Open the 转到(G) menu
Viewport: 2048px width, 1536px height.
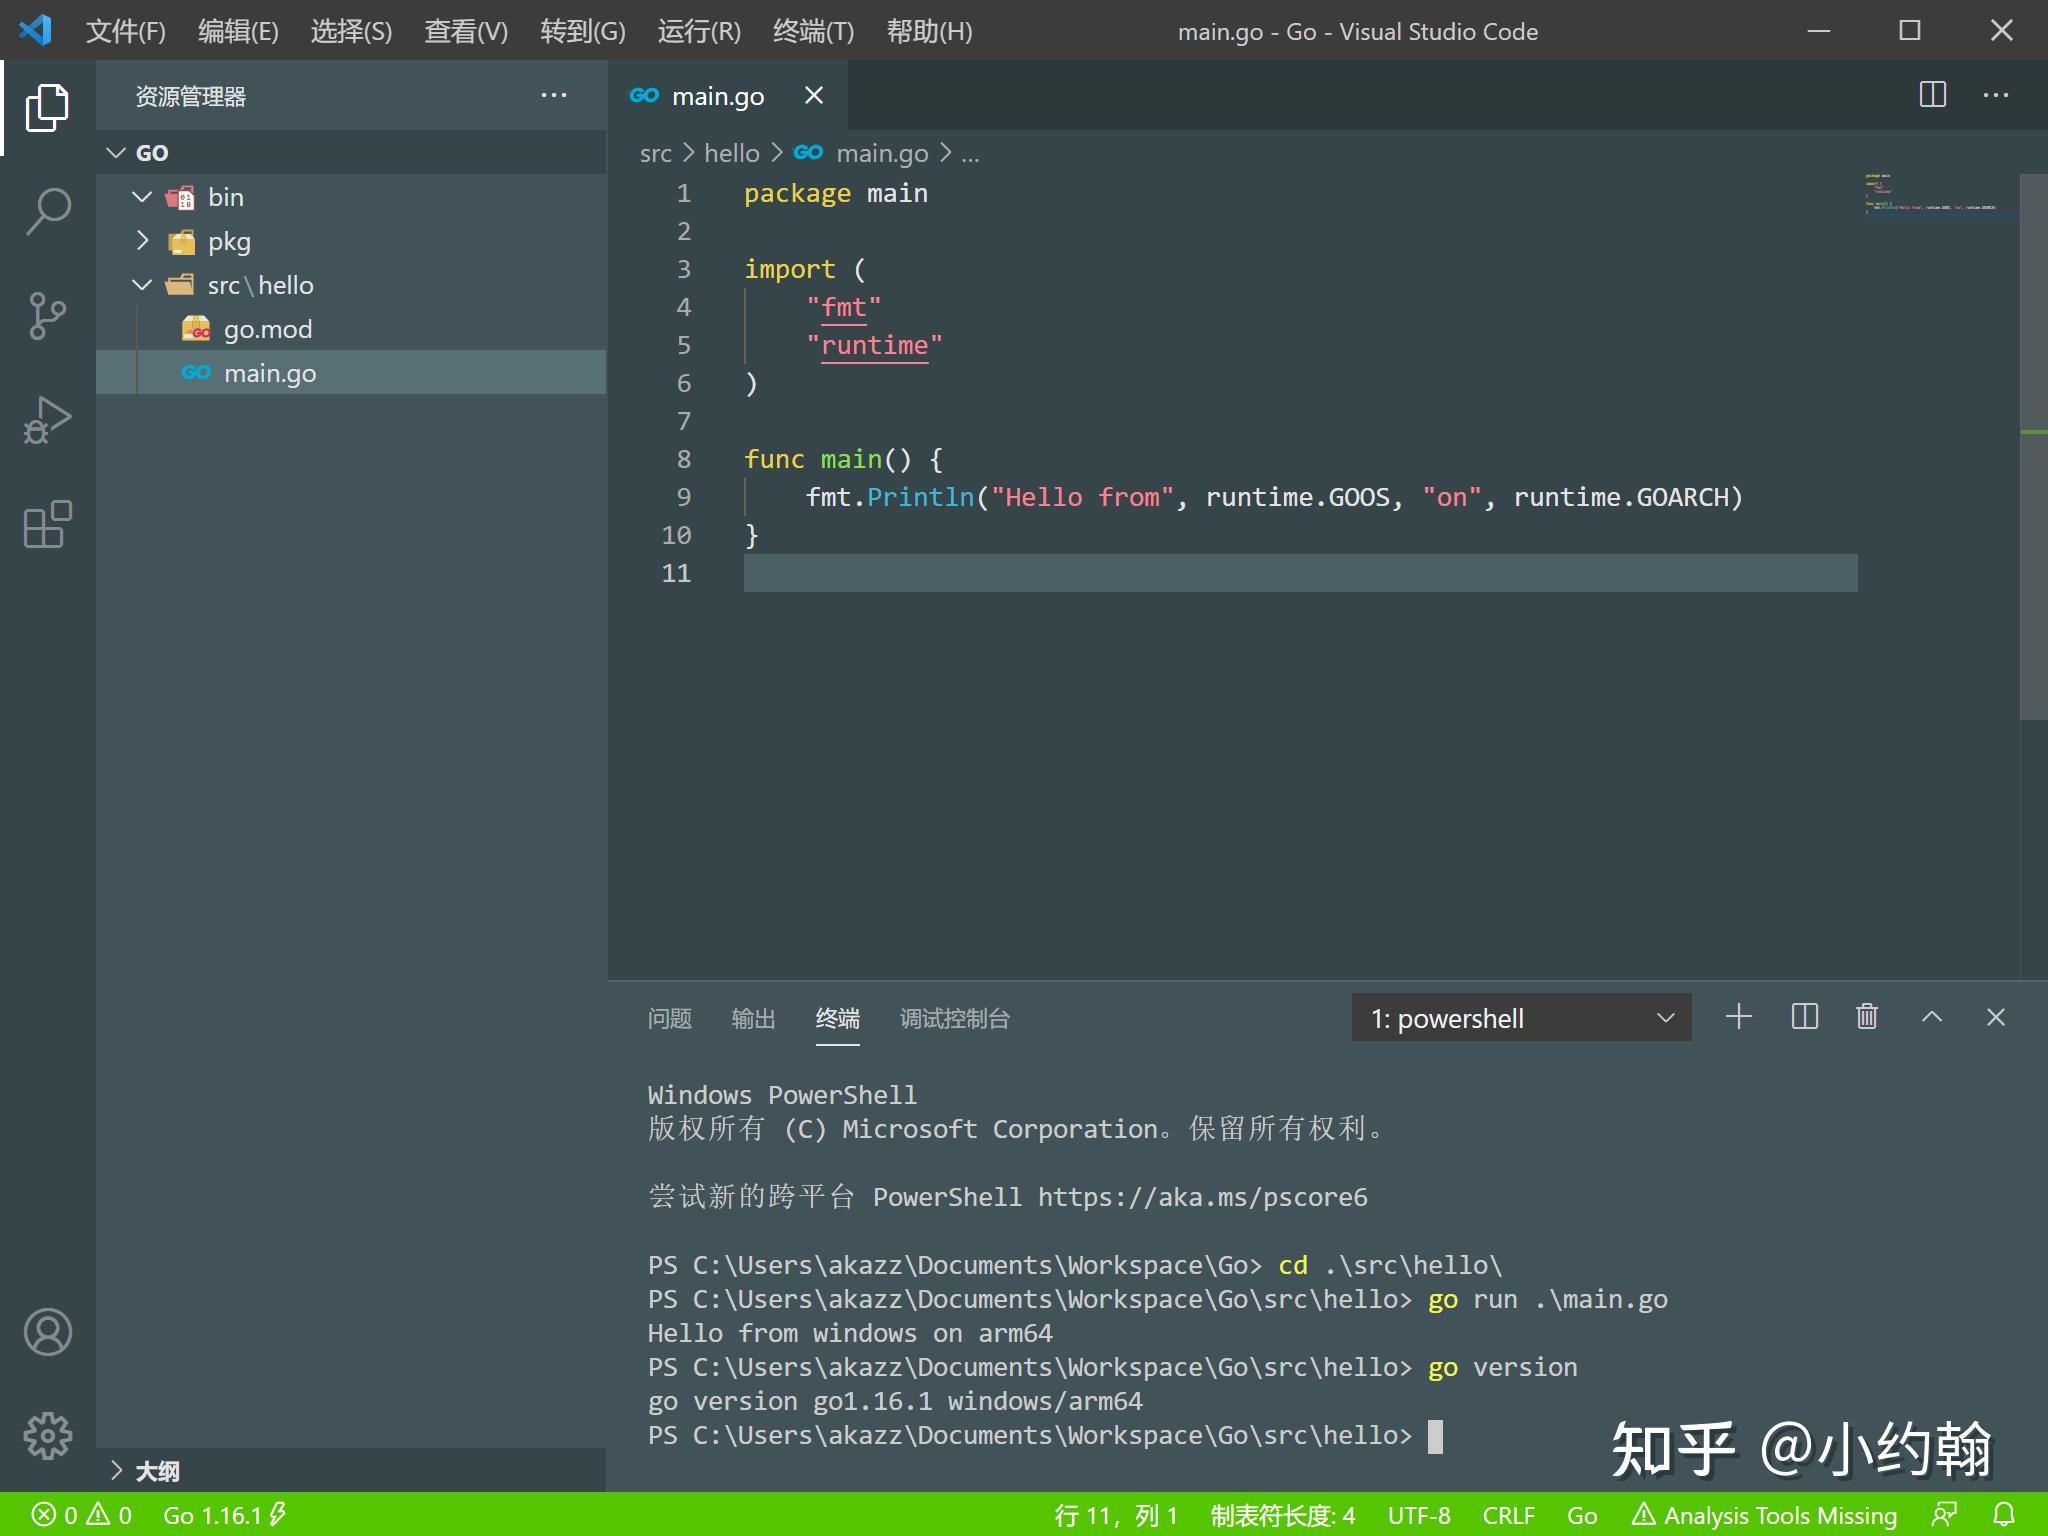pos(583,31)
